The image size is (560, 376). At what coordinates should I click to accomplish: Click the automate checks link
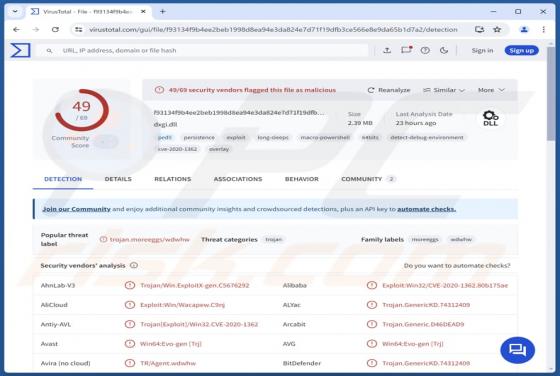tap(426, 209)
